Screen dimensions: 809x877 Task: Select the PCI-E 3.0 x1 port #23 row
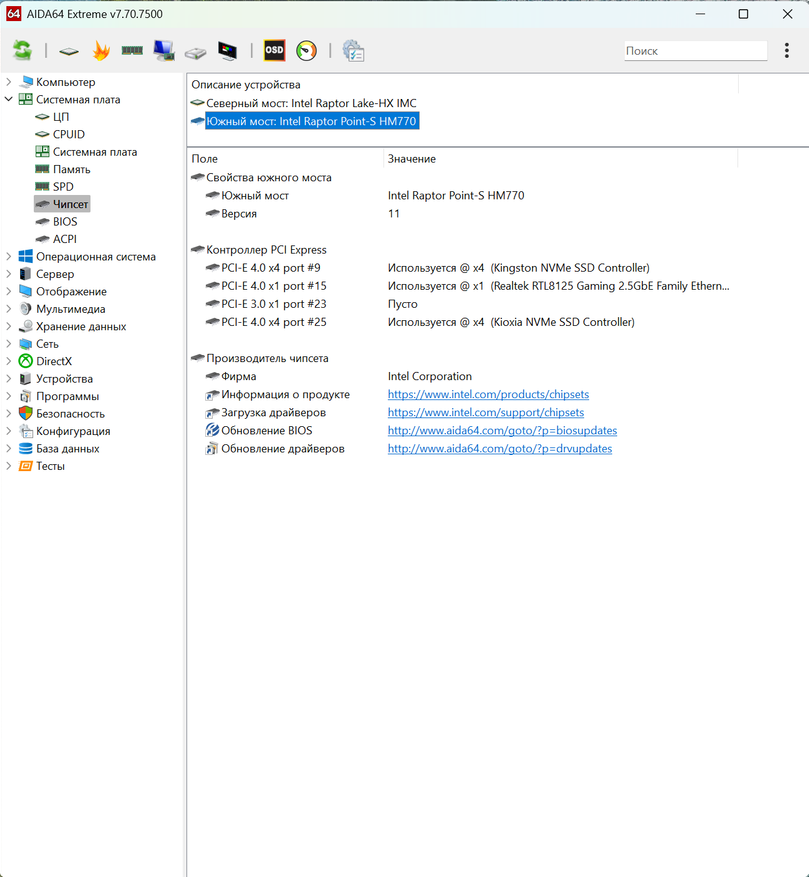274,304
